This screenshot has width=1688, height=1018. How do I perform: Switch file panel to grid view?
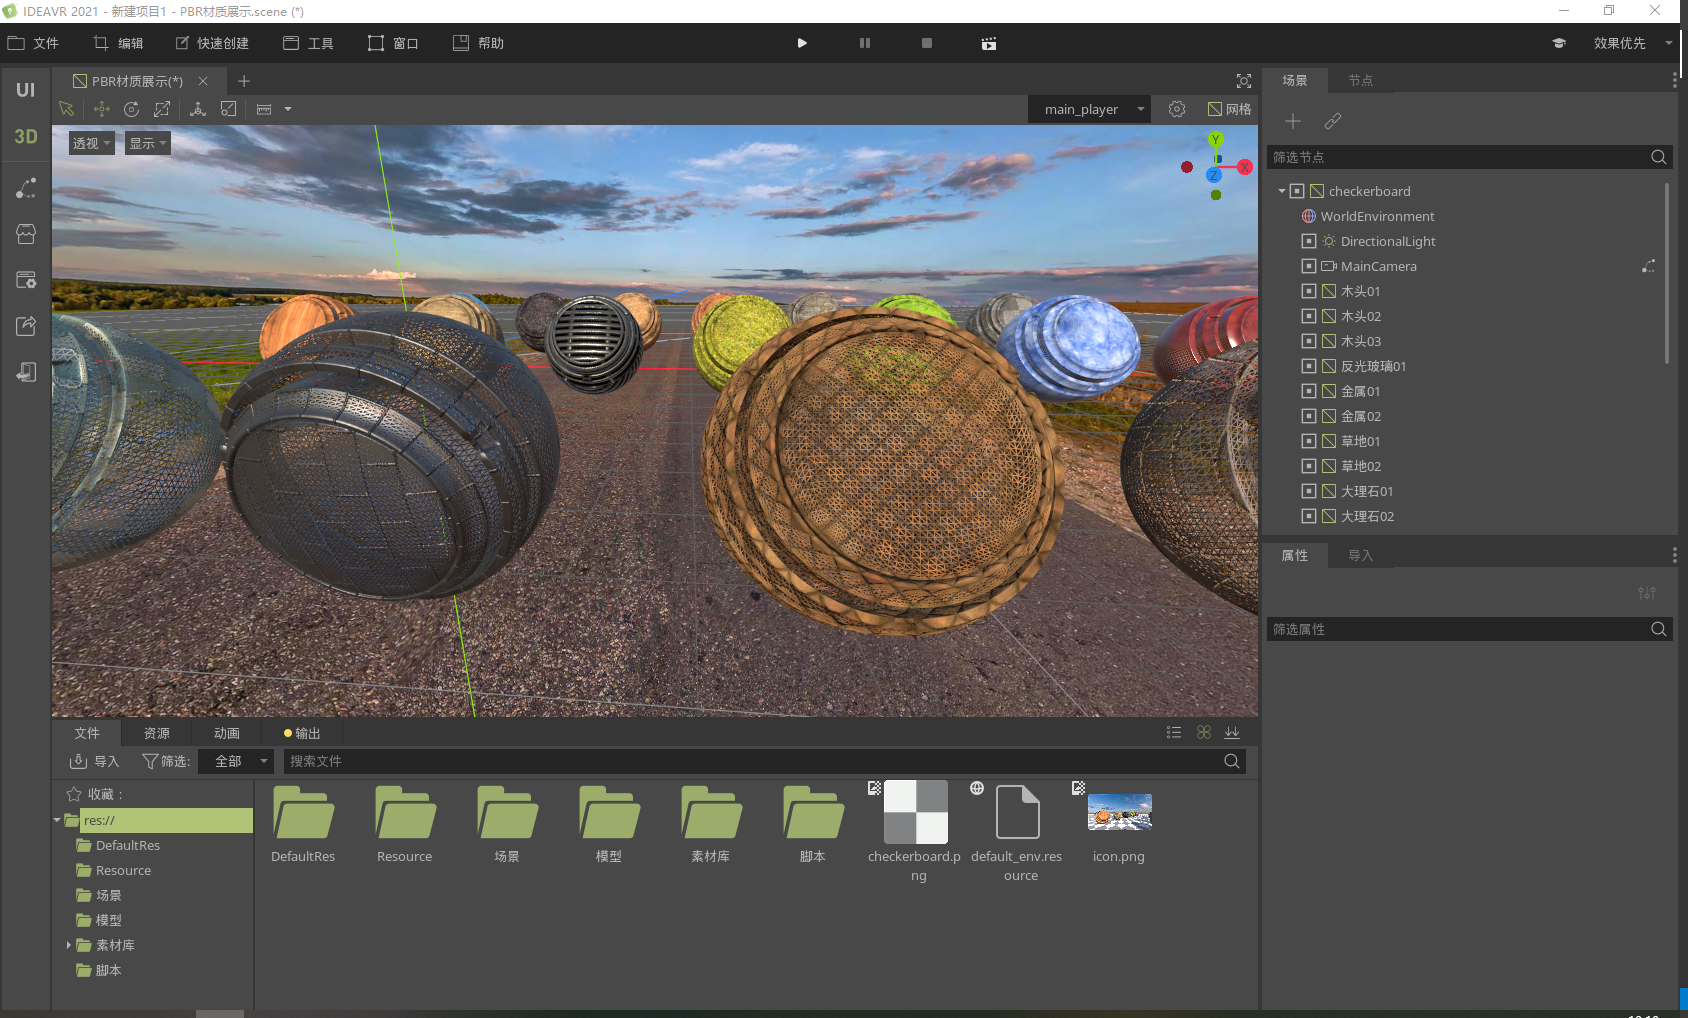[1204, 733]
